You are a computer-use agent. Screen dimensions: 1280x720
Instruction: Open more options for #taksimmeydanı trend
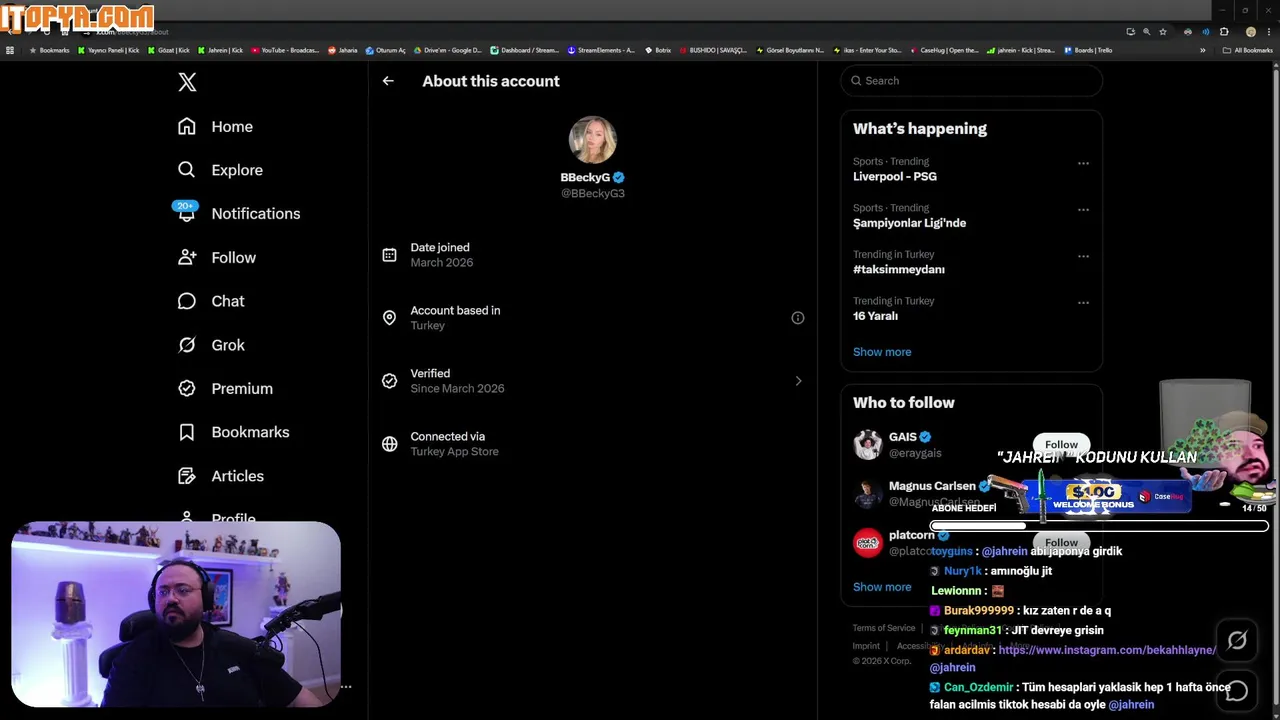pyautogui.click(x=1083, y=256)
